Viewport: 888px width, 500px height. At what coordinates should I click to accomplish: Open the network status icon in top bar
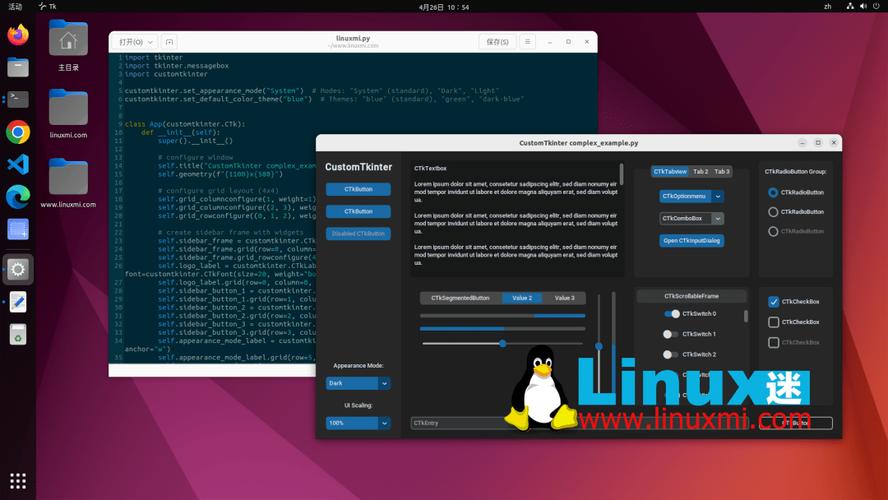click(x=849, y=6)
